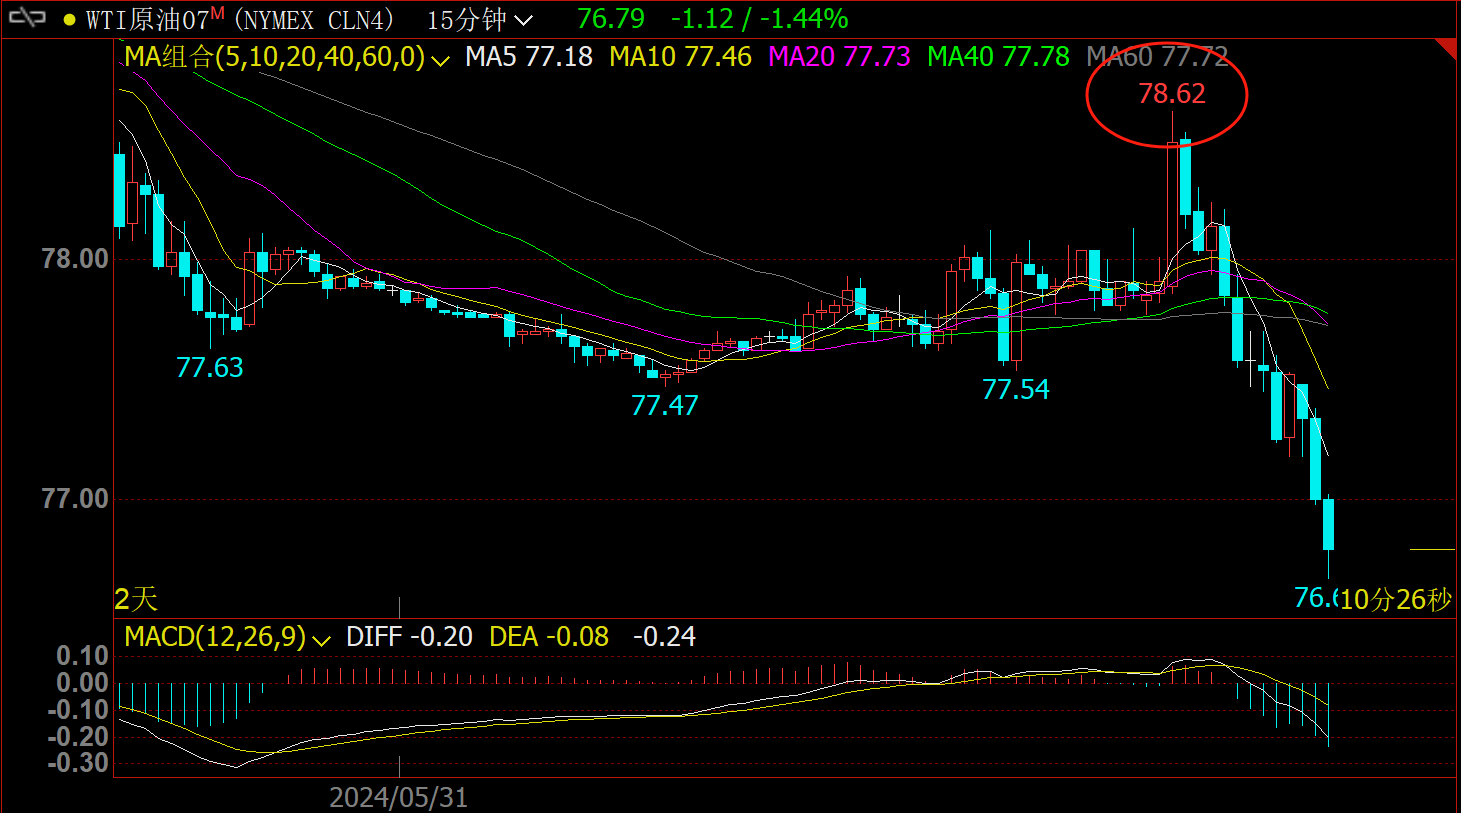Click the red M marker after WTI原油07
Image resolution: width=1461 pixels, height=813 pixels.
pos(217,12)
